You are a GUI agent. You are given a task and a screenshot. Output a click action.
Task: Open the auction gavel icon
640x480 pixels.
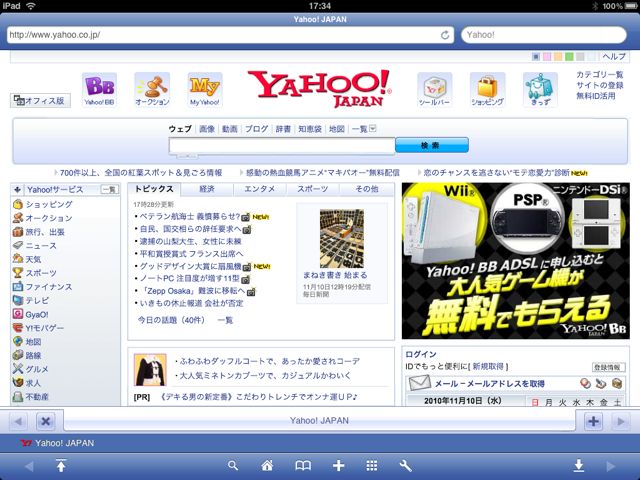click(x=152, y=90)
